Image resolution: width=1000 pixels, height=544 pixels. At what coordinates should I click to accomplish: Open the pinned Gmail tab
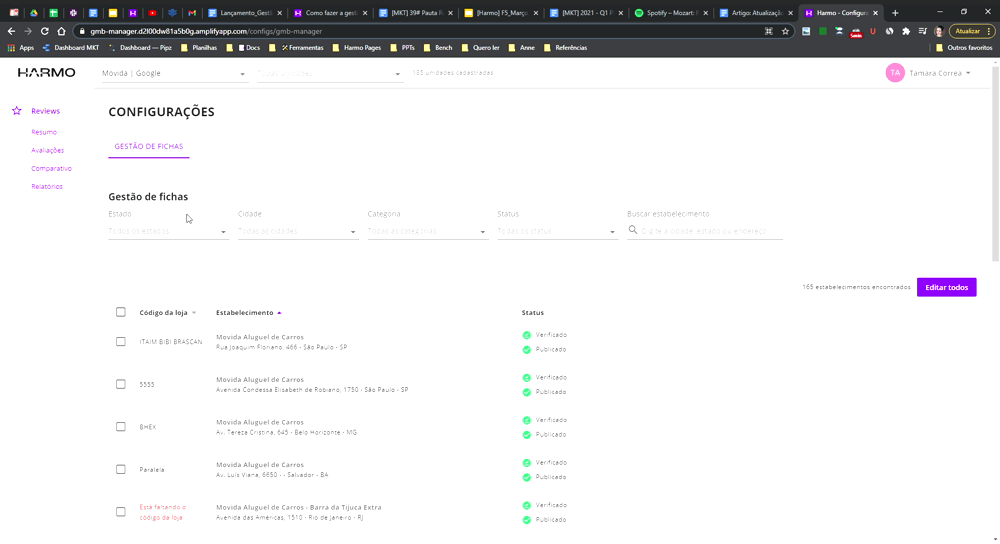[x=192, y=13]
